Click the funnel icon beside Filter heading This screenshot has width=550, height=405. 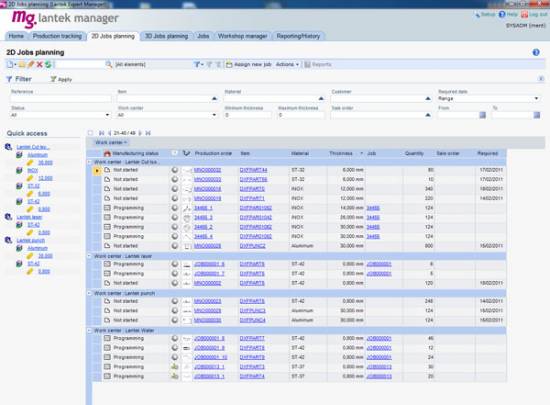9,79
